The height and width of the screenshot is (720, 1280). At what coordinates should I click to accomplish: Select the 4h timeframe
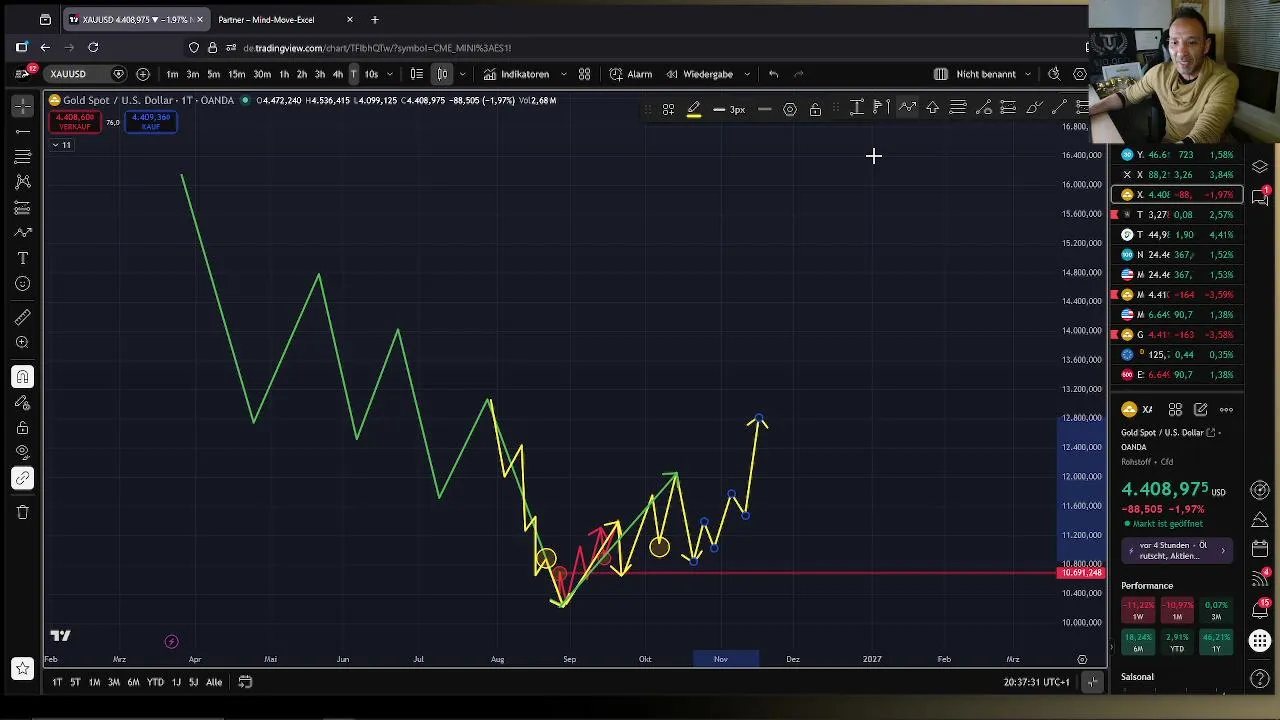click(338, 74)
